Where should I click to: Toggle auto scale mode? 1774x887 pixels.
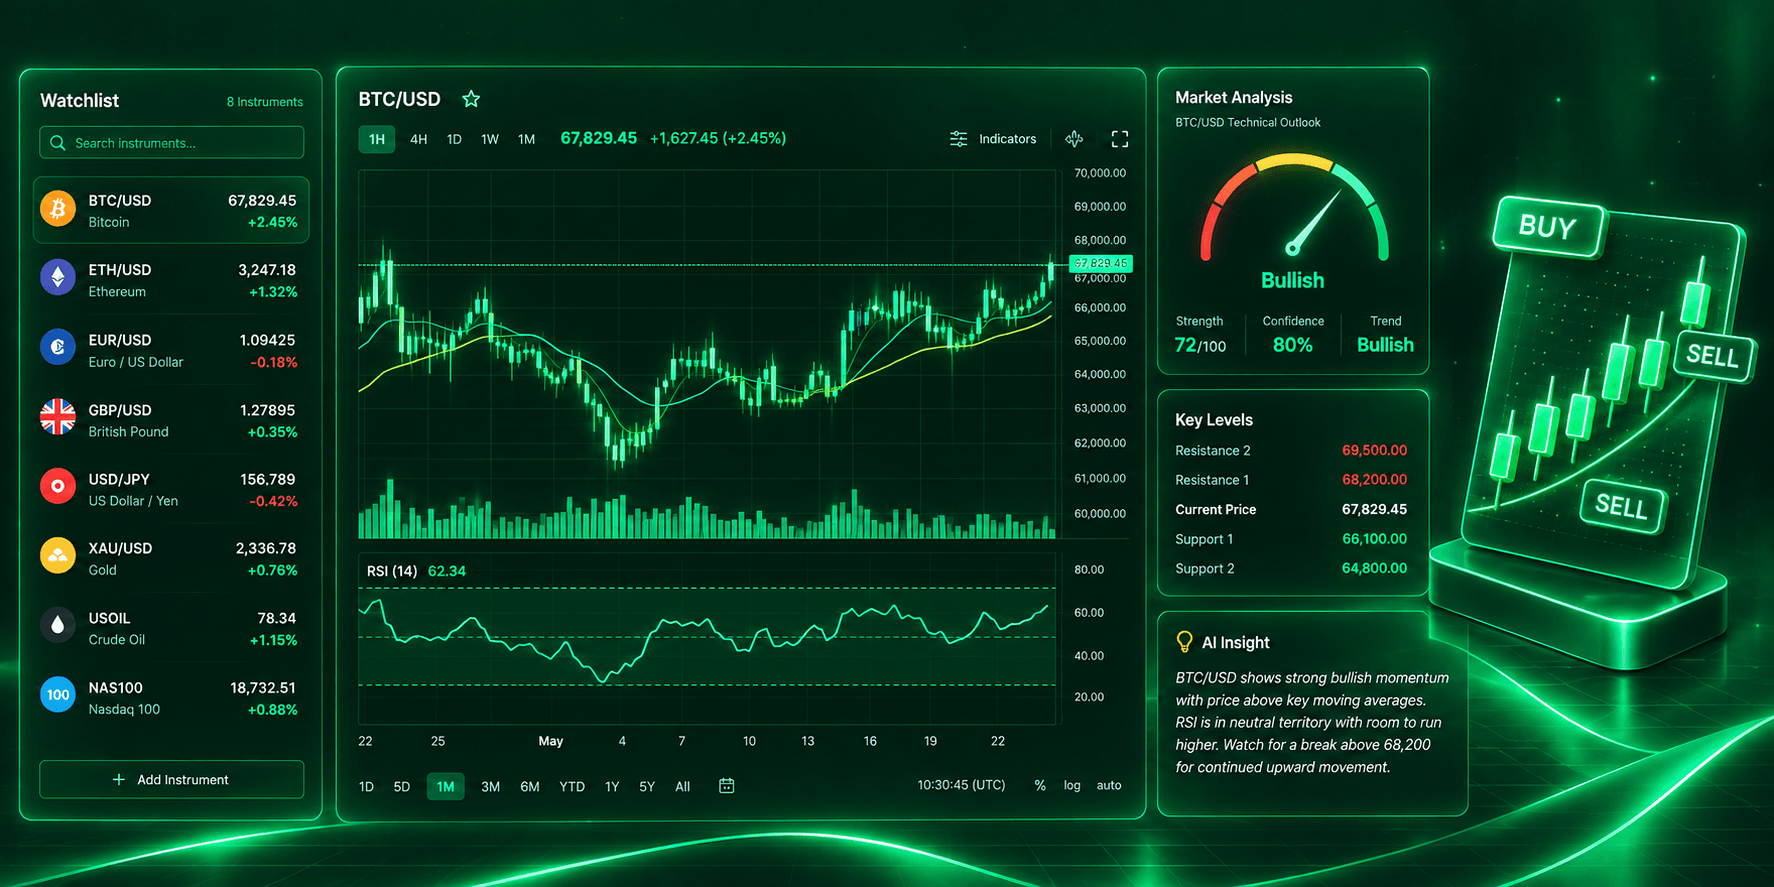click(x=1109, y=786)
